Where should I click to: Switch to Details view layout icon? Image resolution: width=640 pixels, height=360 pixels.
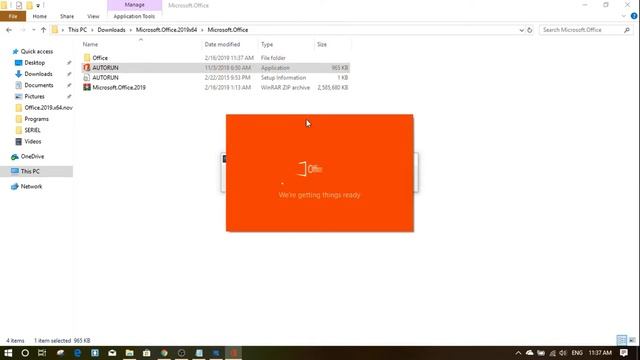(x=622, y=340)
